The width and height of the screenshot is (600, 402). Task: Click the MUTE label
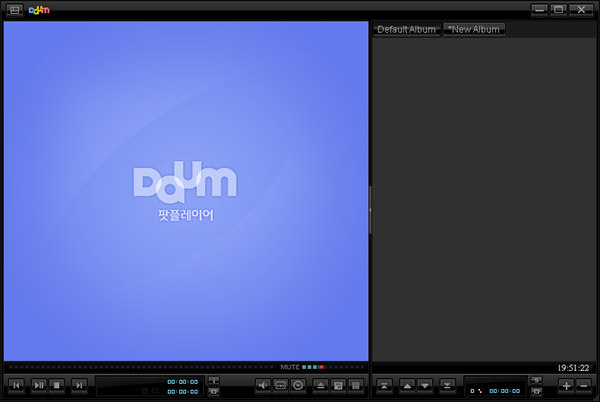point(290,367)
